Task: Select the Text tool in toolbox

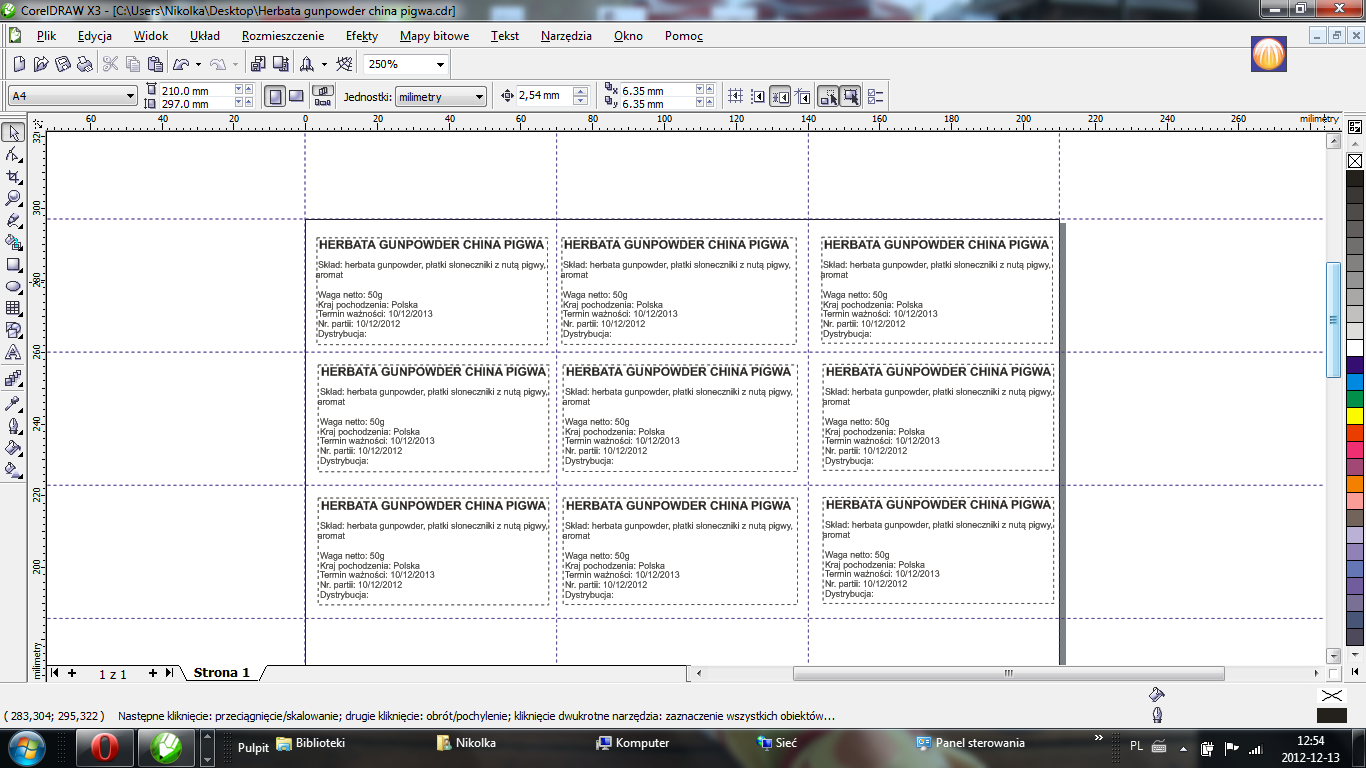Action: pyautogui.click(x=14, y=353)
